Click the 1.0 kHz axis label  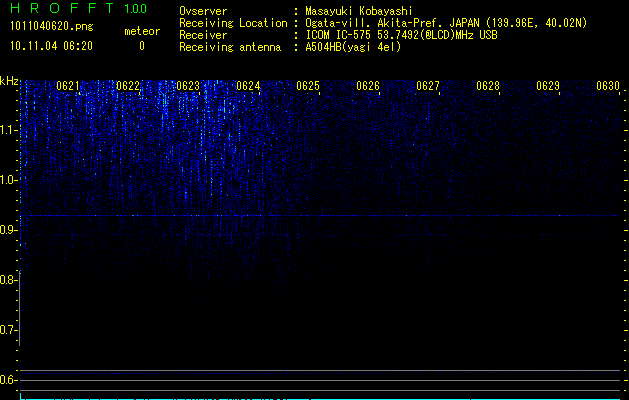pyautogui.click(x=8, y=180)
